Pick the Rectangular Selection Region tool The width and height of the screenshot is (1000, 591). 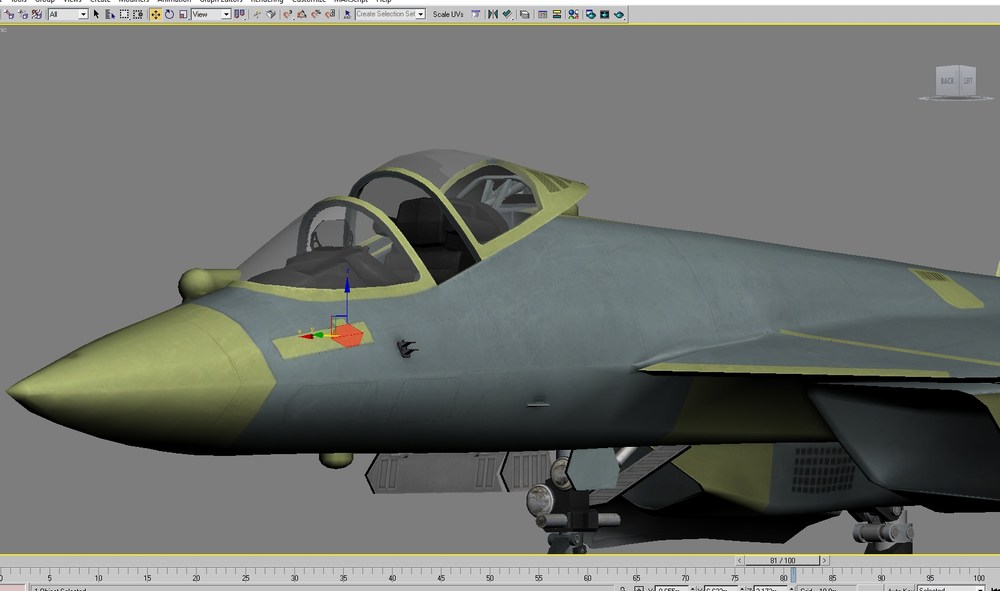pyautogui.click(x=124, y=14)
